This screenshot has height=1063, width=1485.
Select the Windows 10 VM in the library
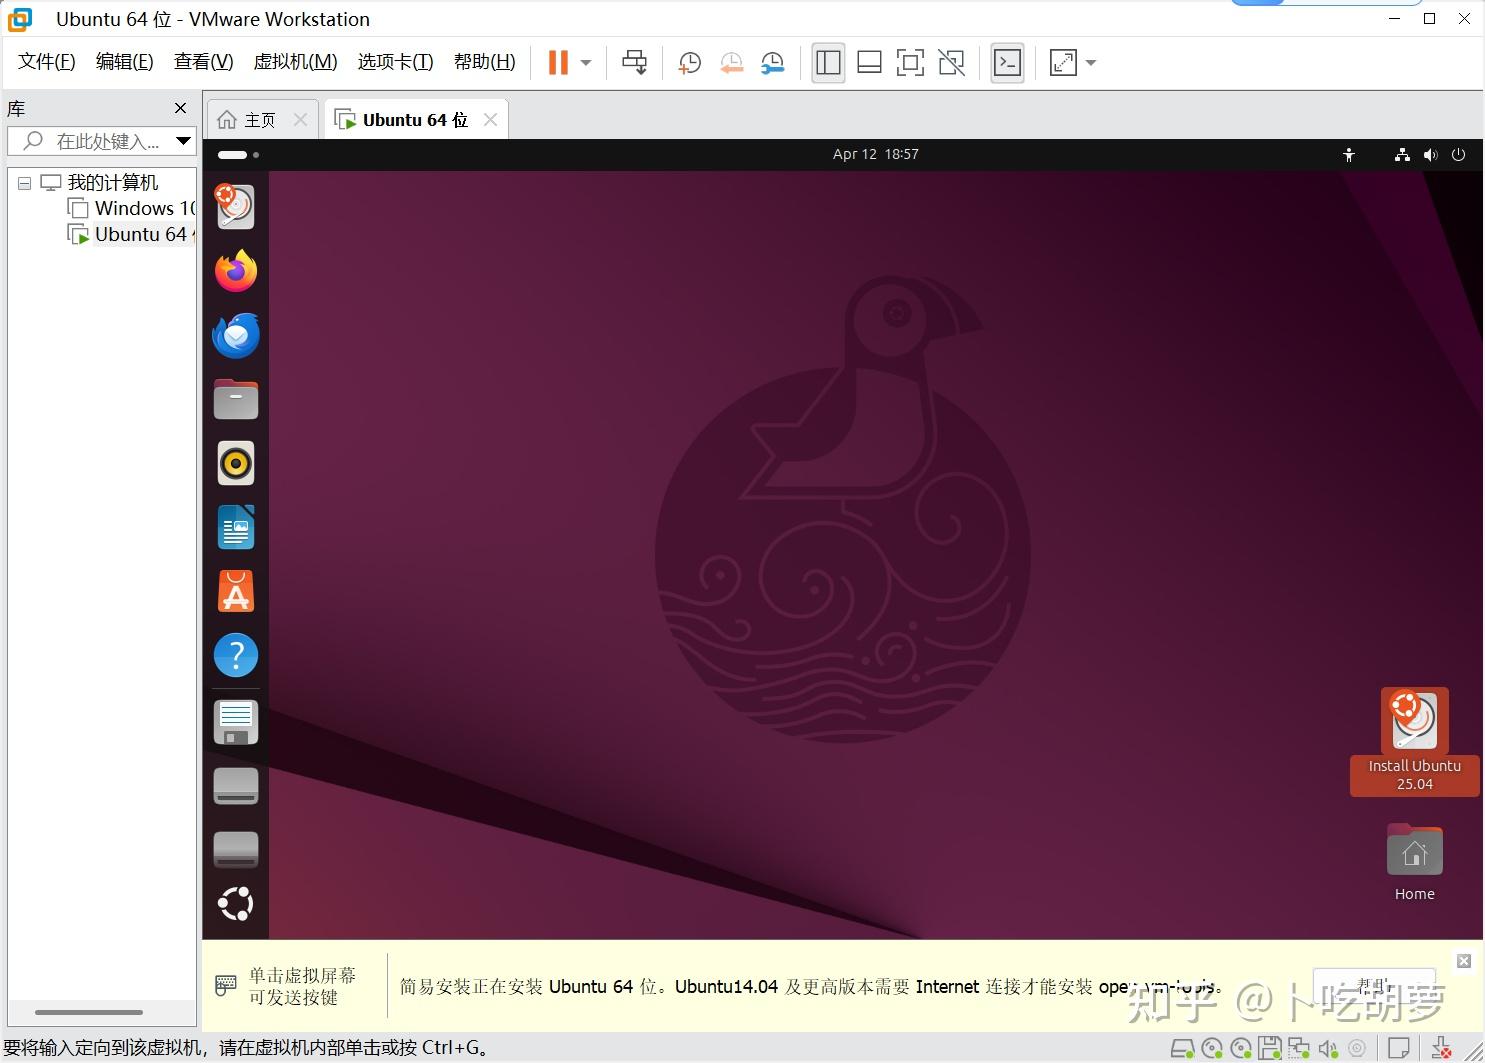pos(140,208)
